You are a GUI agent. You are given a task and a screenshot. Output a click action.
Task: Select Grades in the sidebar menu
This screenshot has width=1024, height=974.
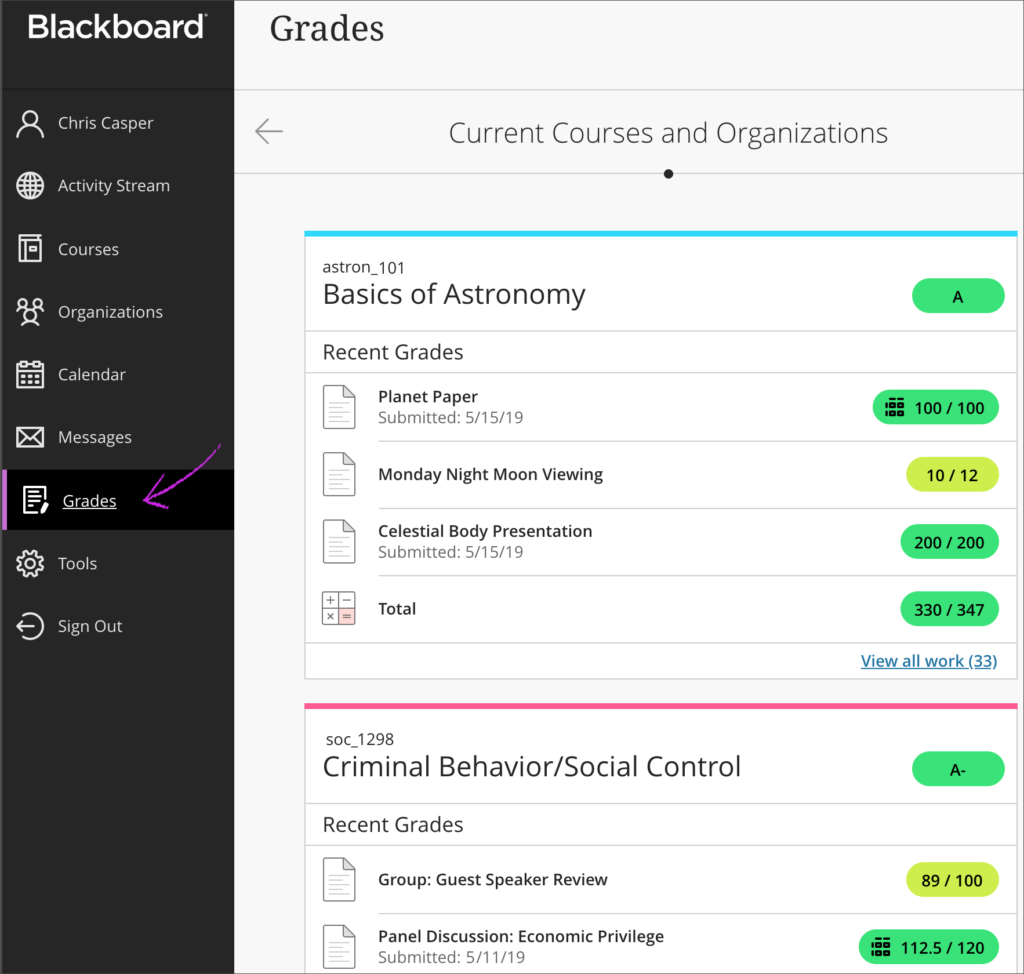click(89, 501)
